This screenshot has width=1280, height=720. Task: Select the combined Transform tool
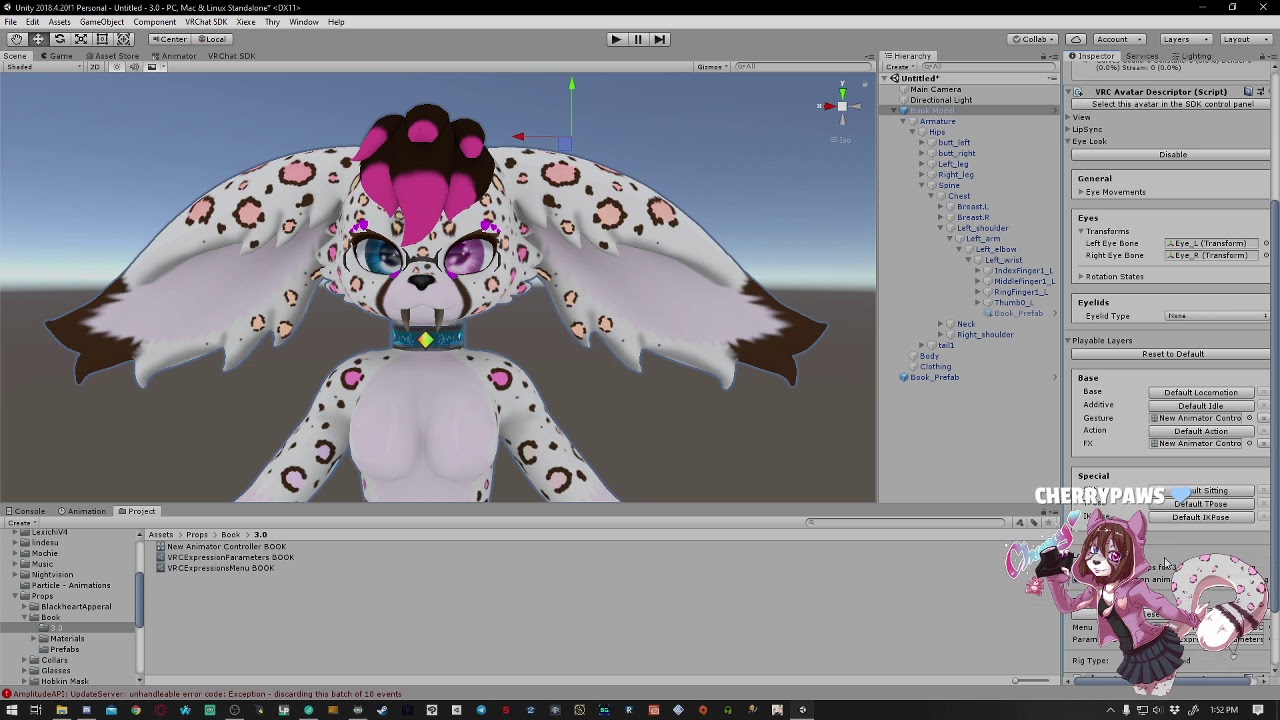[x=124, y=39]
